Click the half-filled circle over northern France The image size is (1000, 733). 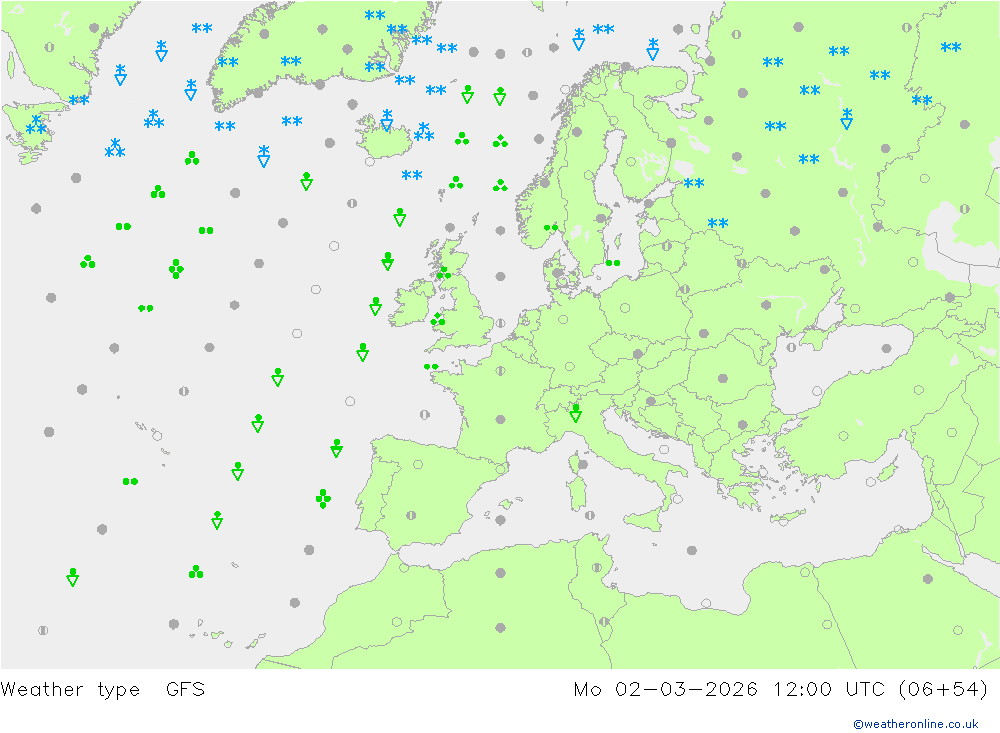tap(501, 370)
